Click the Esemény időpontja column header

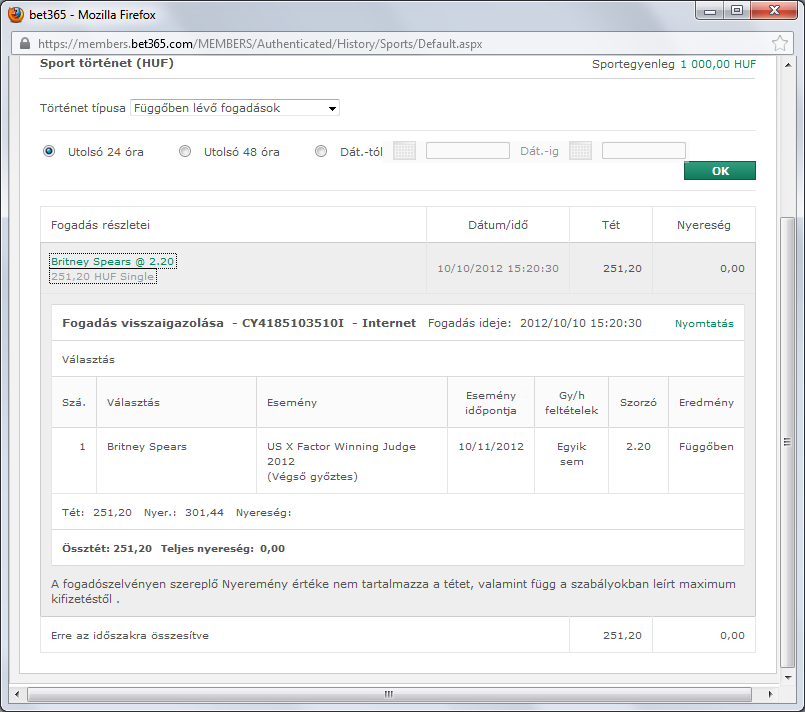point(491,402)
